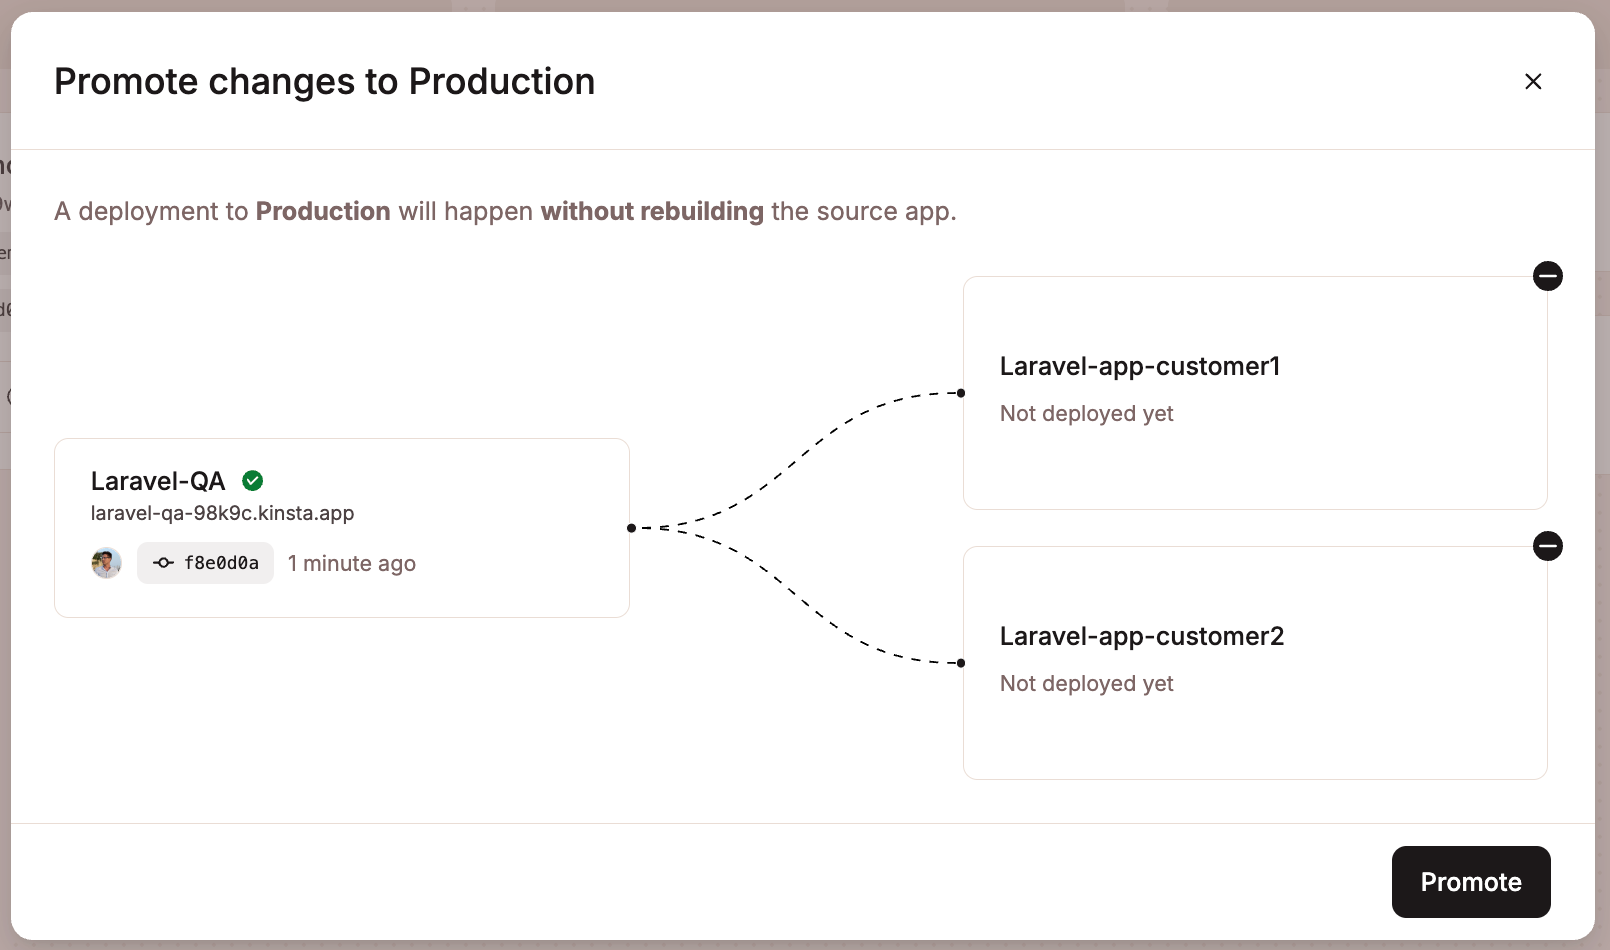Viewport: 1610px width, 950px height.
Task: Toggle inclusion of the Laravel-app-customer2 deployment card
Action: click(1548, 546)
